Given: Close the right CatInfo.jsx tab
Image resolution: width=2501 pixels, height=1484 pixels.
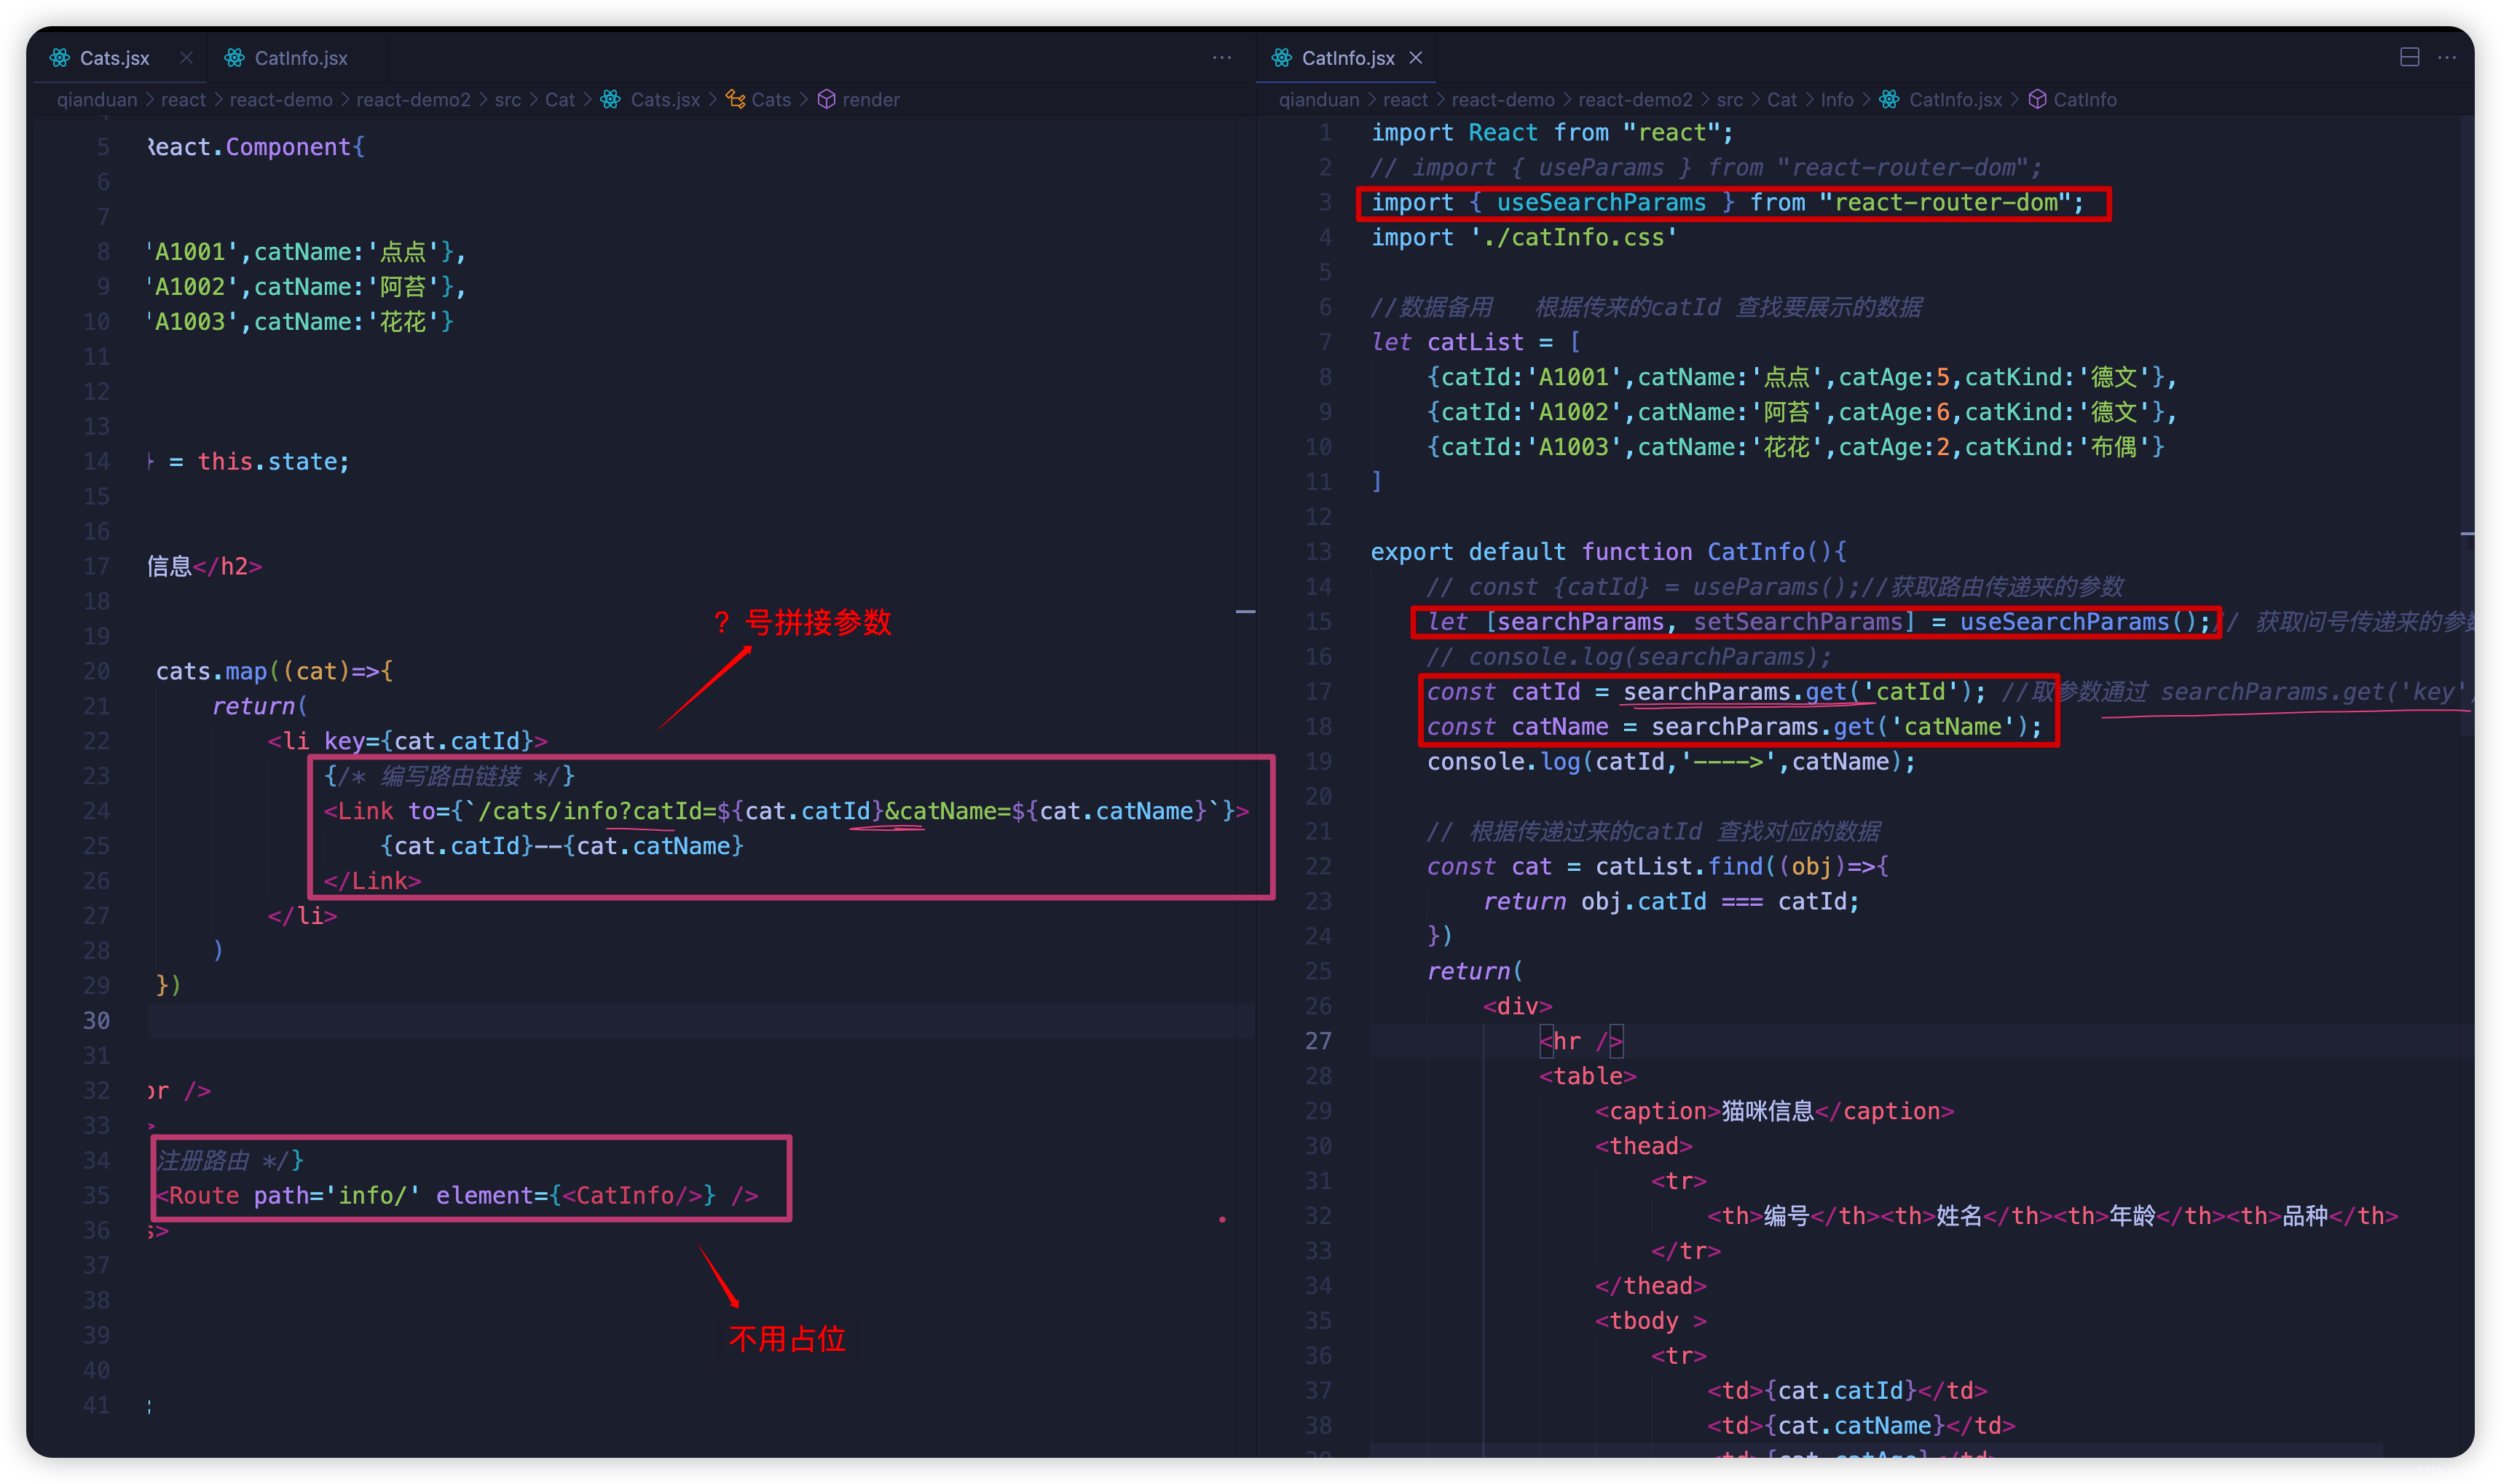Looking at the screenshot, I should (1416, 58).
